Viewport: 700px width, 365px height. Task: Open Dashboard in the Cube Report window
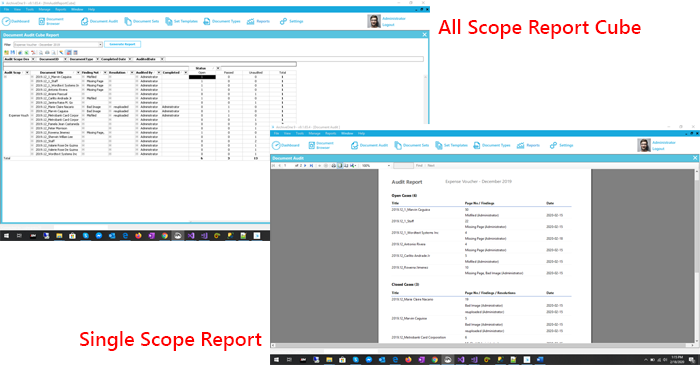pos(16,21)
